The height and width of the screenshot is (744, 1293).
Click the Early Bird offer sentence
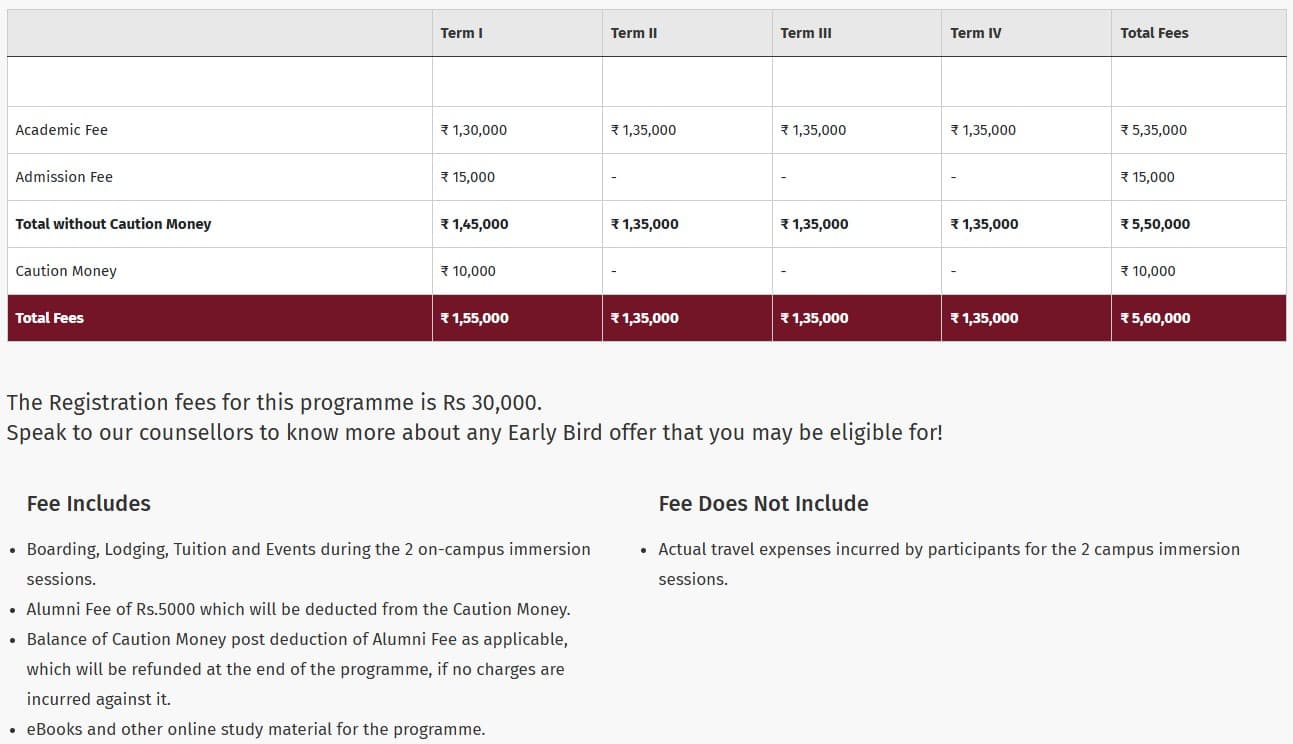pyautogui.click(x=474, y=433)
